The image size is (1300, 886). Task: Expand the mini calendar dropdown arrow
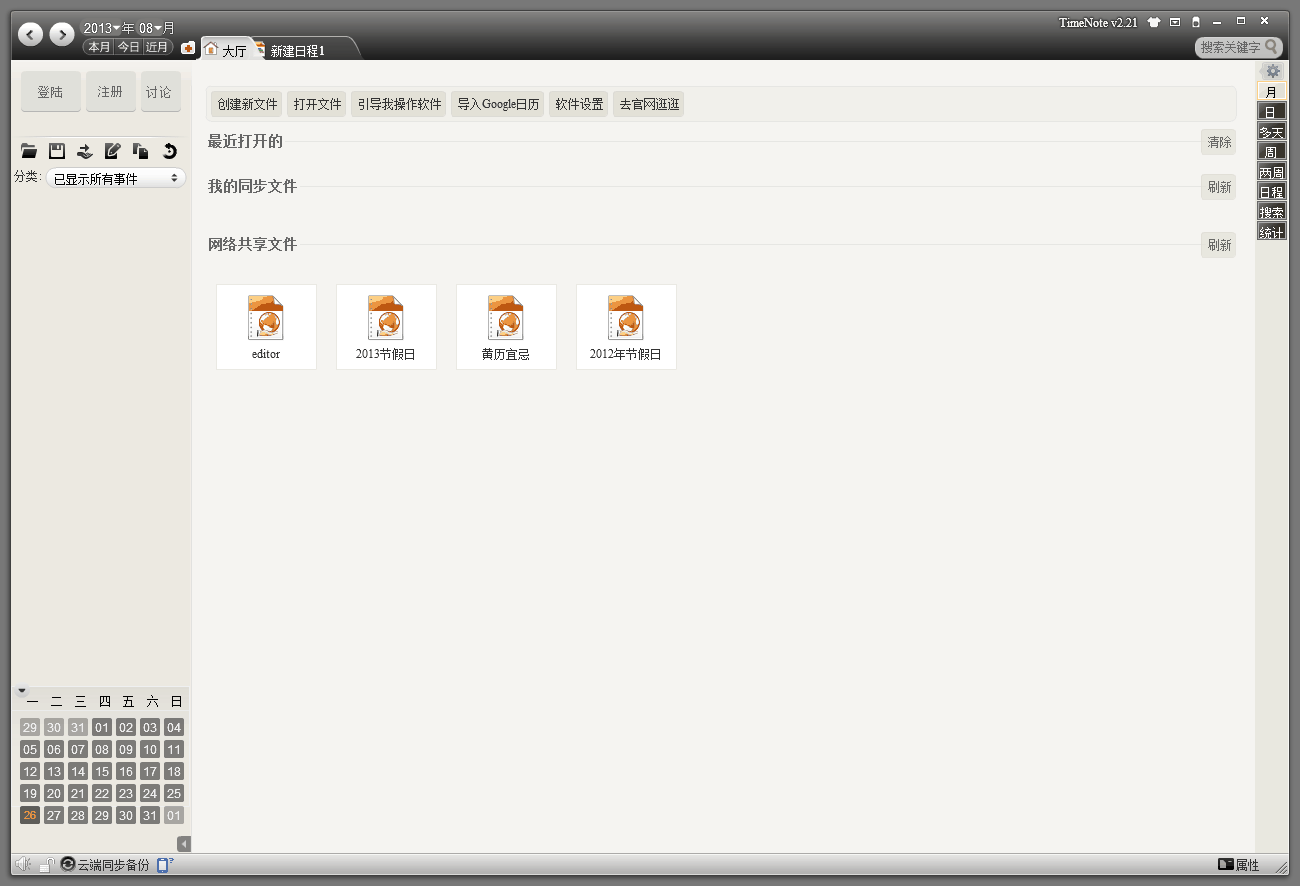coord(22,691)
